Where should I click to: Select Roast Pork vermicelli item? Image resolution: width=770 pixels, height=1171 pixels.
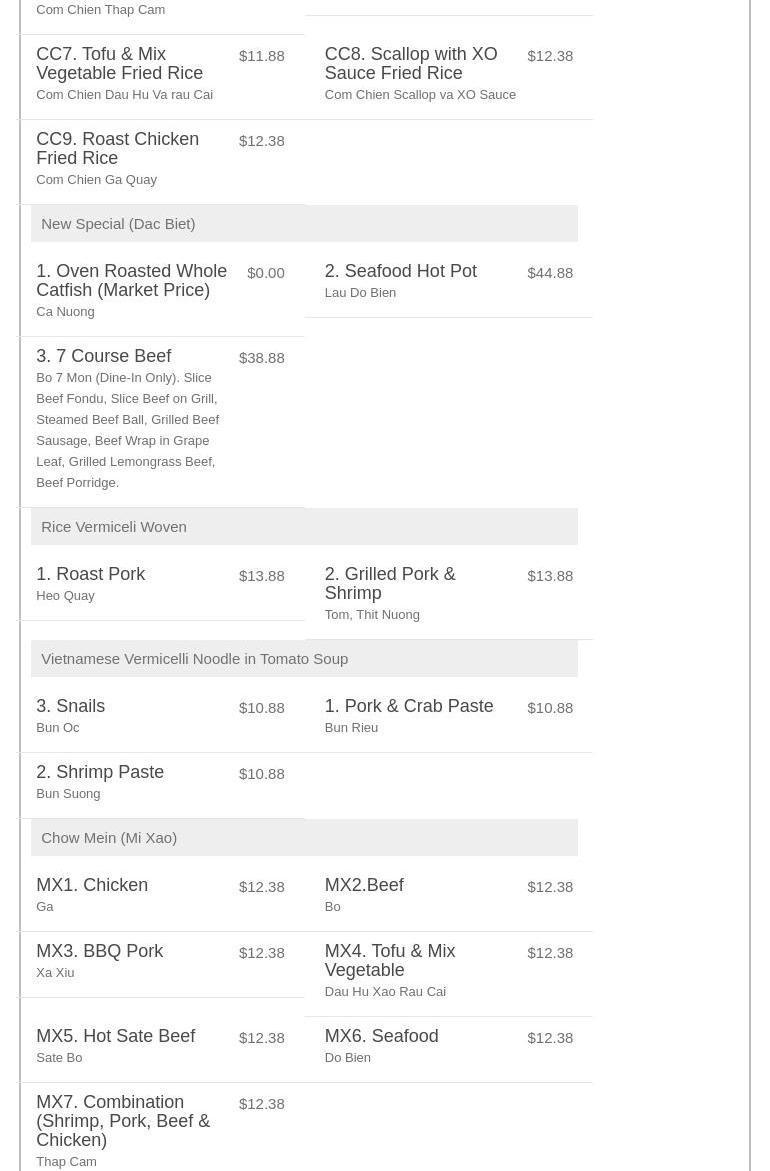(90, 575)
